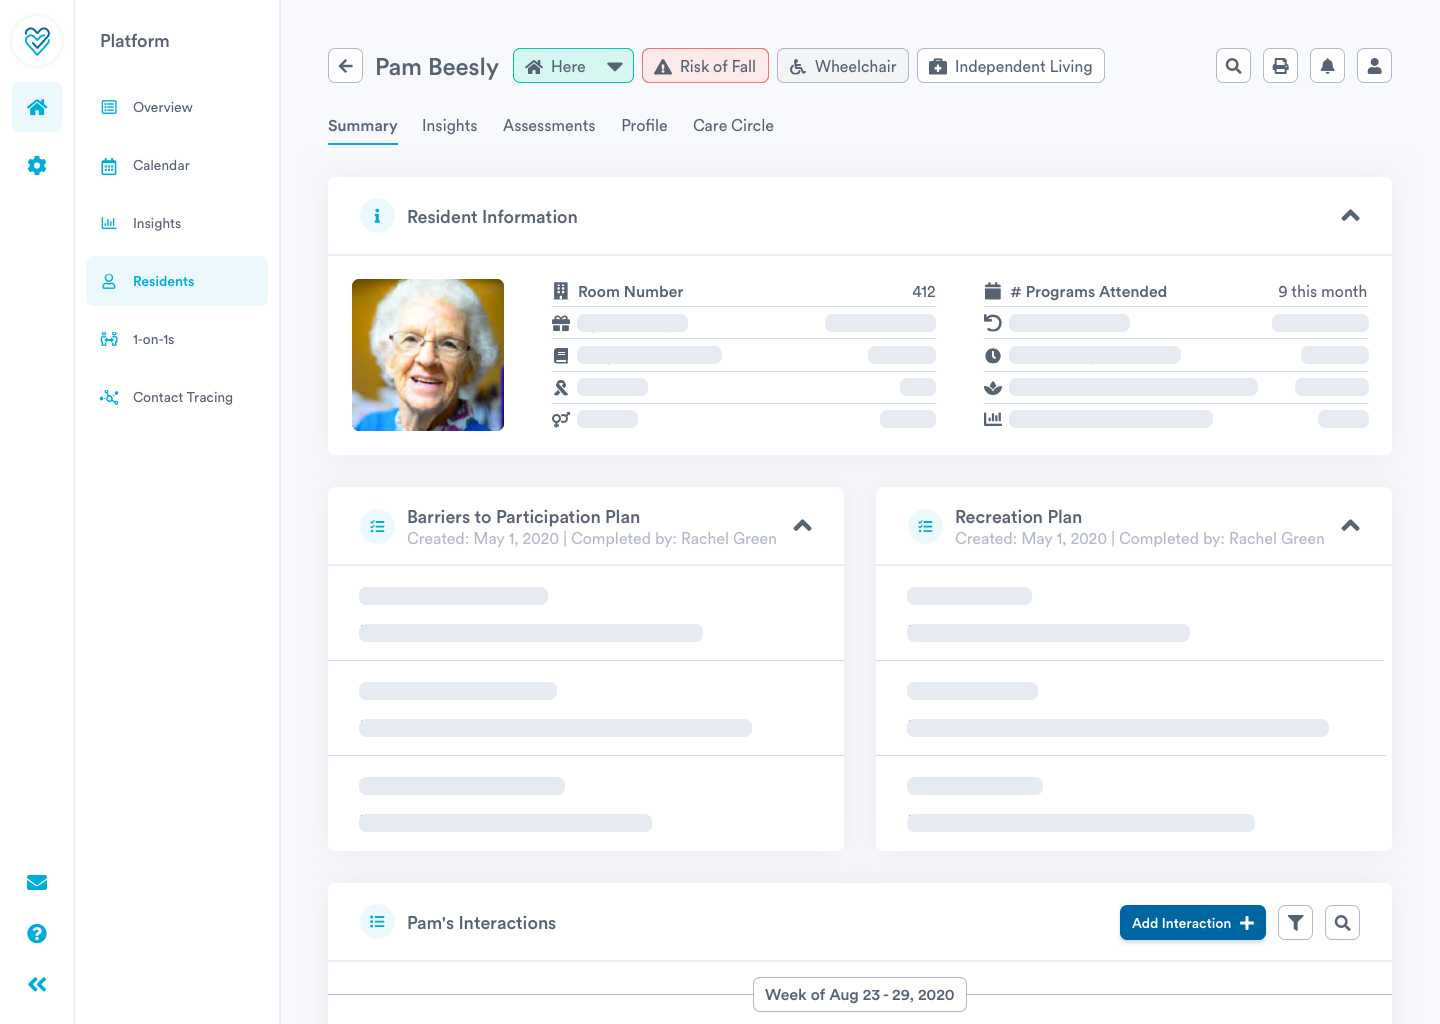Open Contact Tracing from the sidebar
Screen dimensions: 1440x1024
tap(182, 397)
